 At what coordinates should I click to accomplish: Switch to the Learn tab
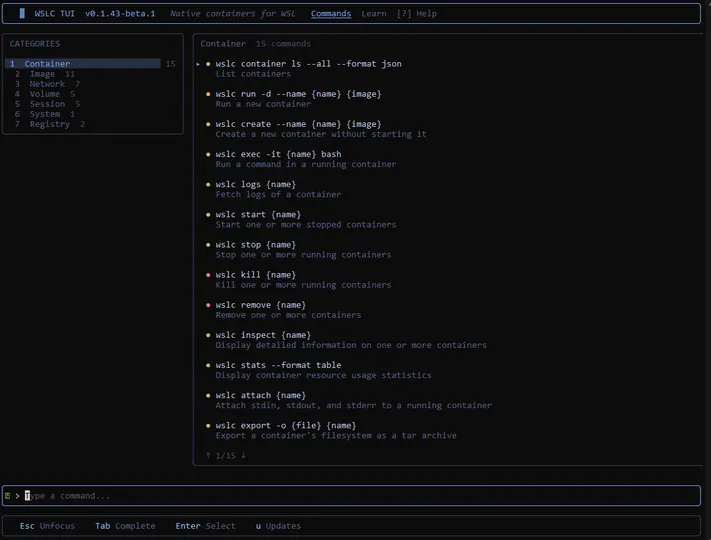[374, 14]
